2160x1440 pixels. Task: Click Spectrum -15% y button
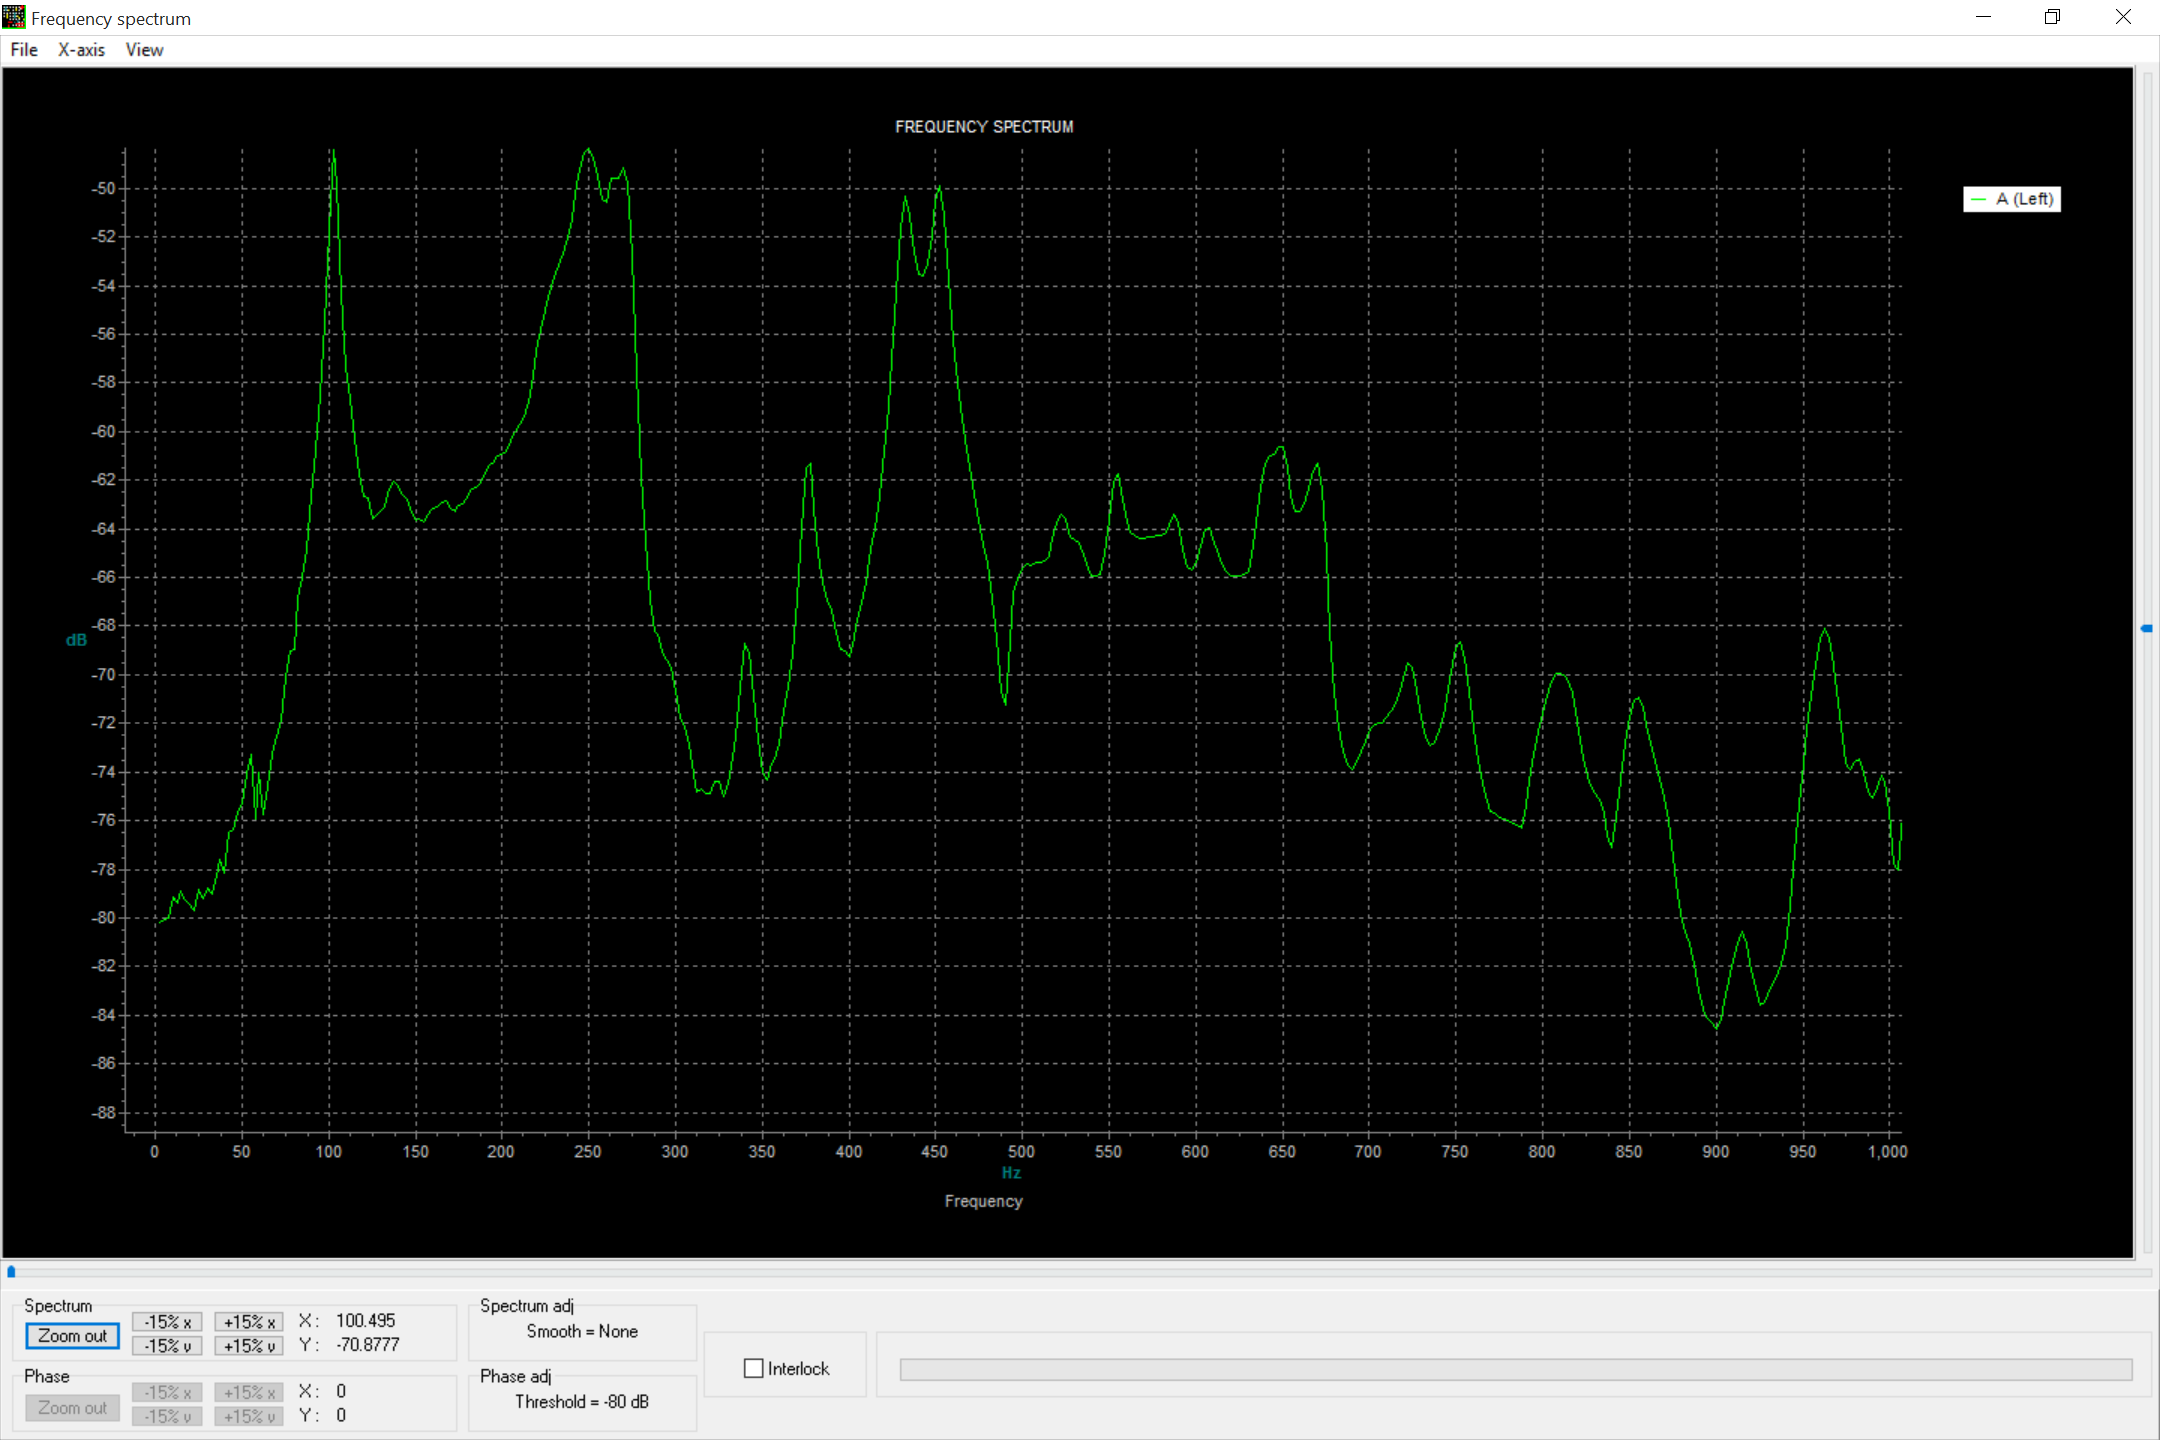pos(167,1346)
